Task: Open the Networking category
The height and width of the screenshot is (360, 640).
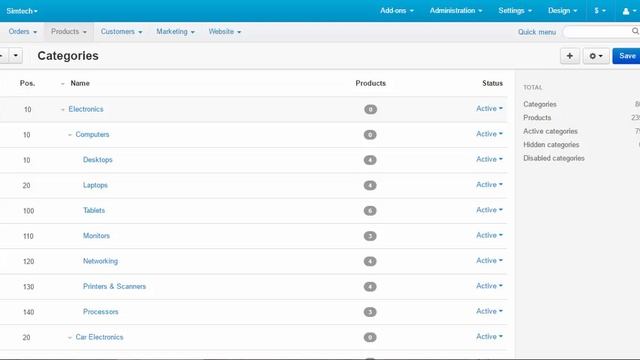Action: [x=100, y=261]
